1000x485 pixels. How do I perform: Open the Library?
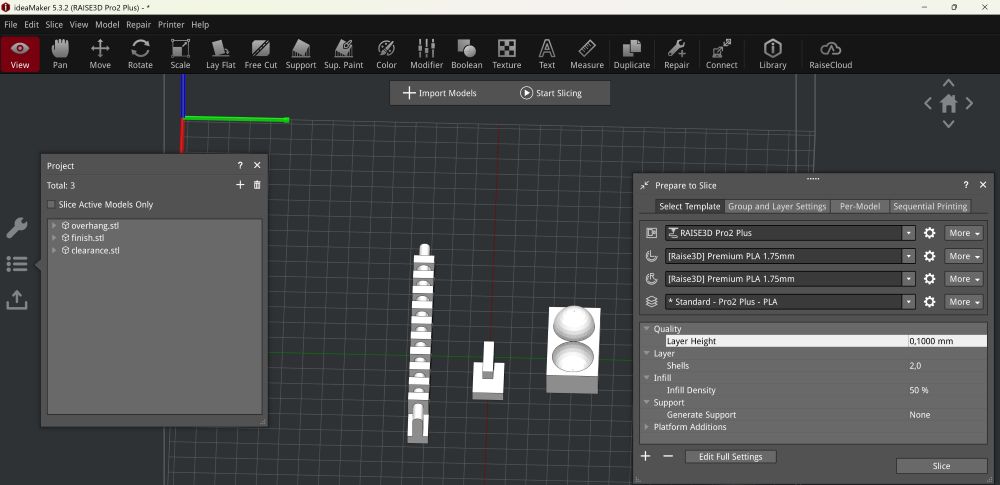coord(773,54)
